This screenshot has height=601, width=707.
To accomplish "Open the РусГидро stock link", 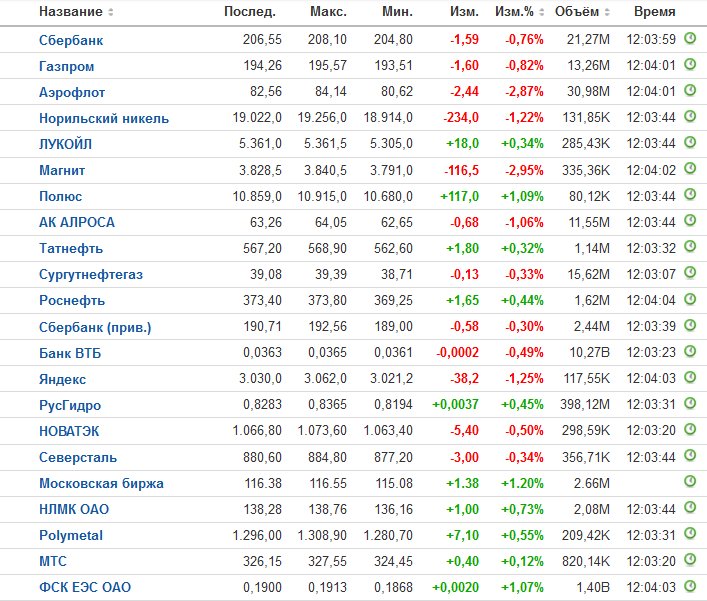I will 70,405.
